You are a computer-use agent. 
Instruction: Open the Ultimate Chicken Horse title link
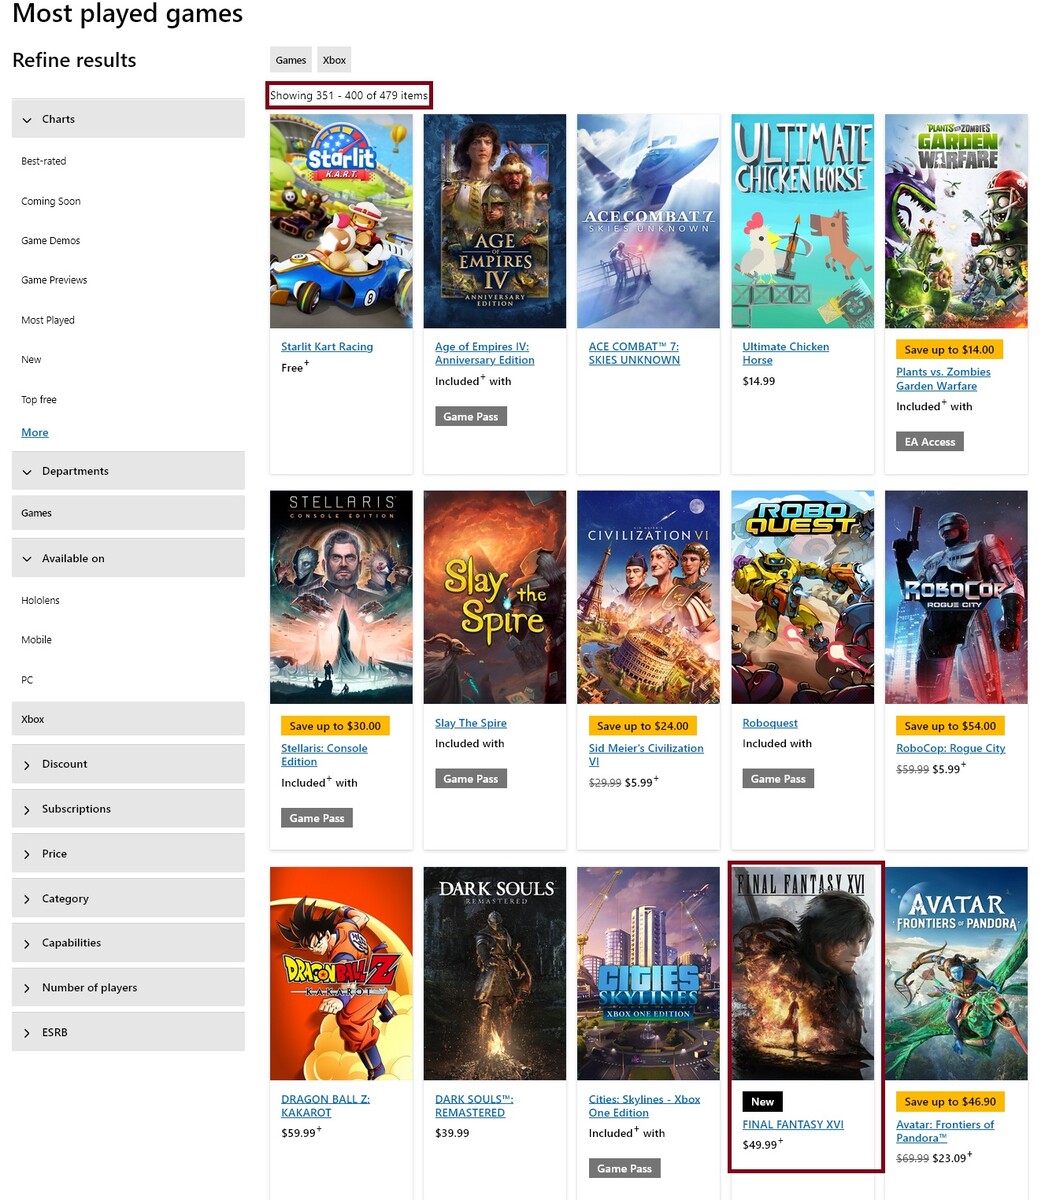(786, 353)
